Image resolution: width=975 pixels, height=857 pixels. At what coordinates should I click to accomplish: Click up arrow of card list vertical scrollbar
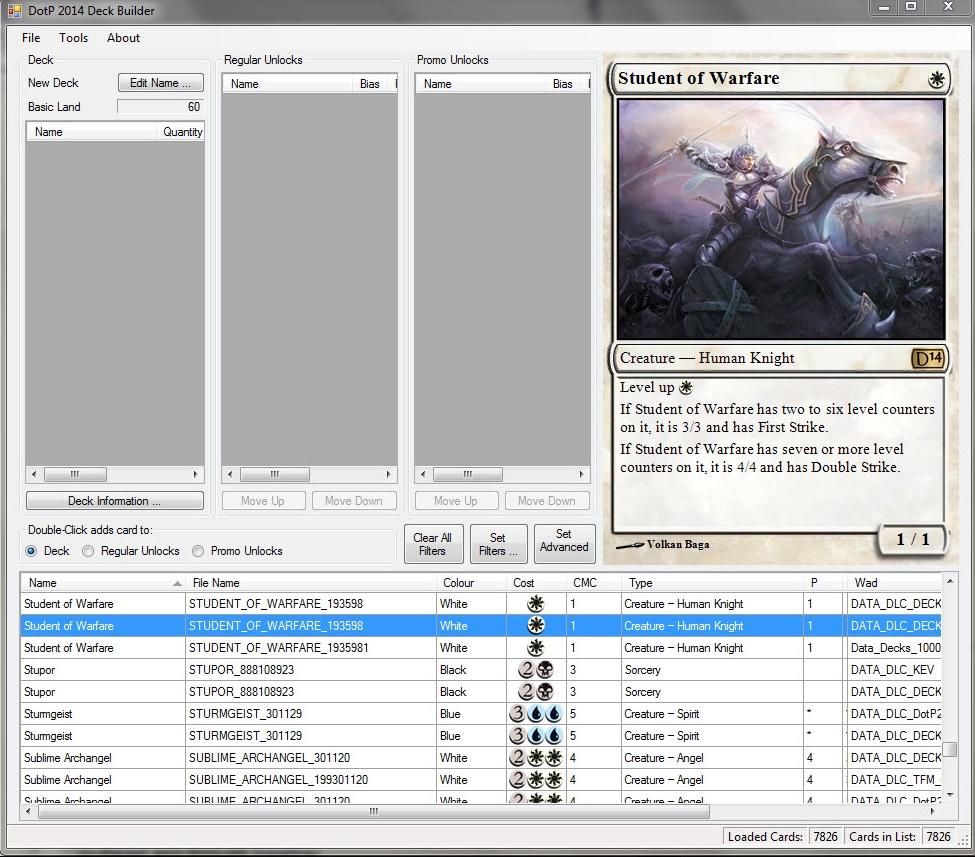tap(950, 581)
